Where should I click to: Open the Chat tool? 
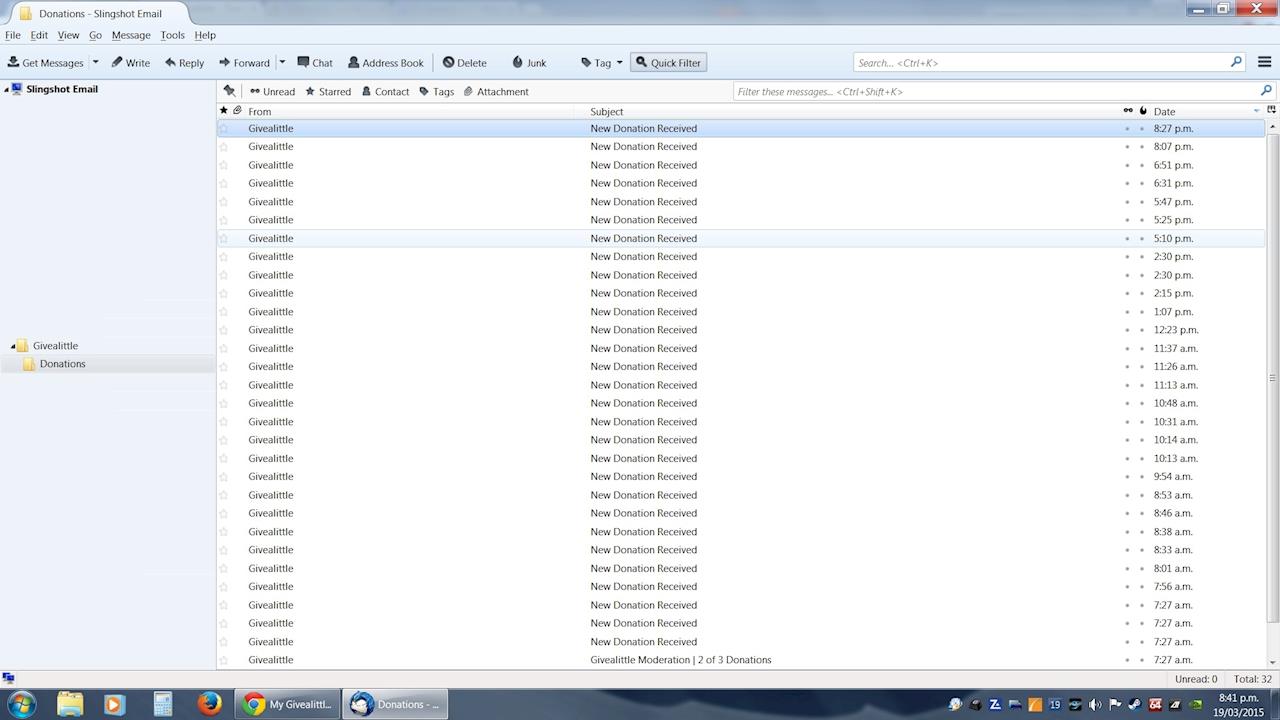(x=314, y=62)
